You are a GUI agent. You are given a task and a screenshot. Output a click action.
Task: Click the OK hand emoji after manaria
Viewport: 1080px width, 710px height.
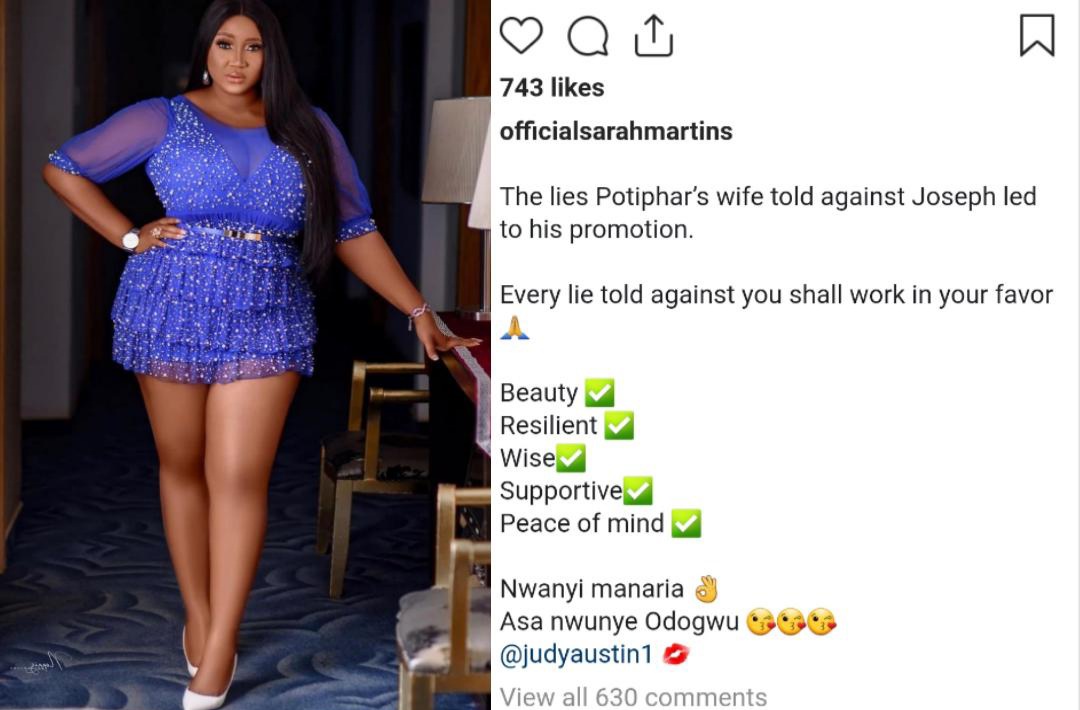(706, 589)
